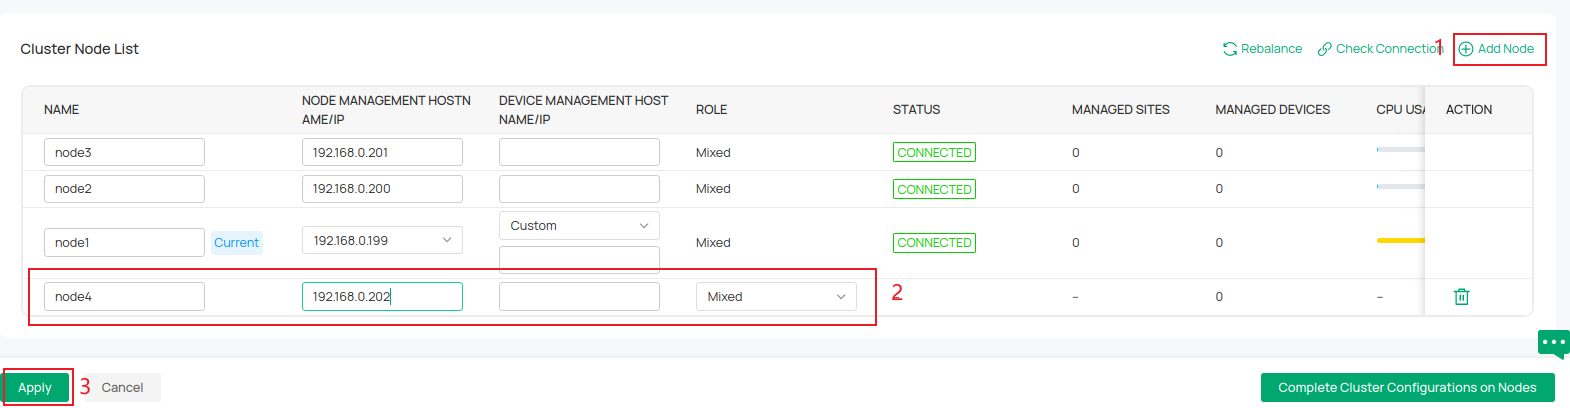Viewport: 1570px width, 408px height.
Task: Click the Rebalance refresh icon
Action: (x=1230, y=49)
